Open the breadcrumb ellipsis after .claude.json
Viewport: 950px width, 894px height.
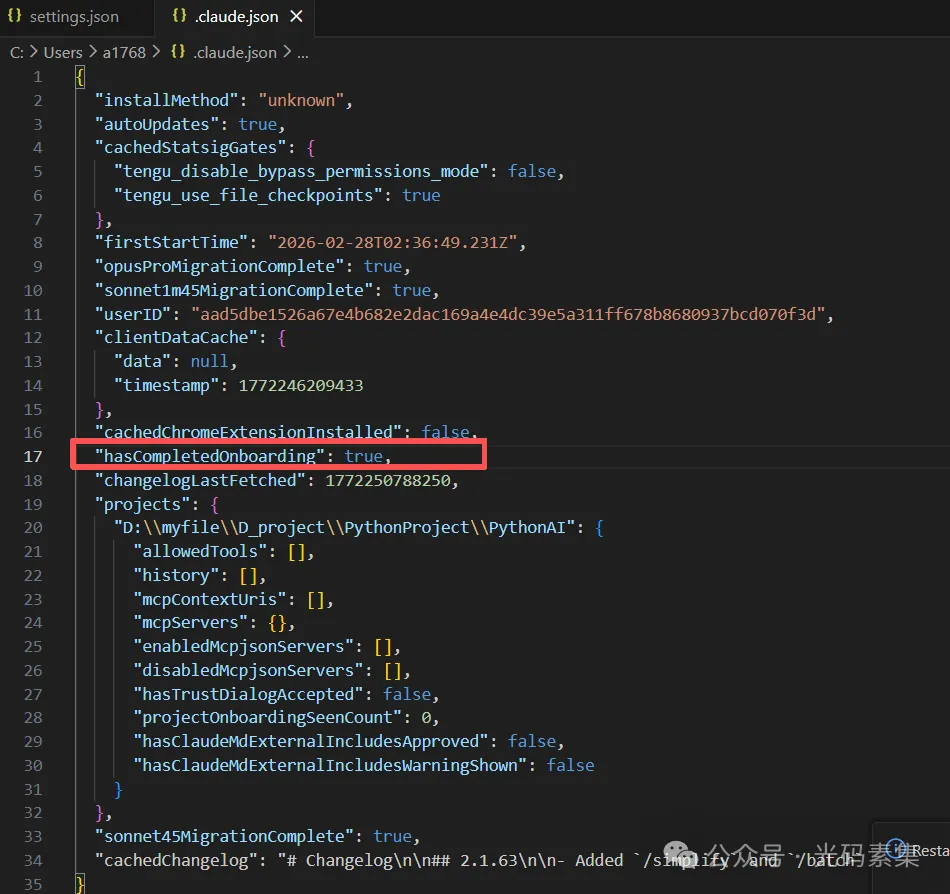[x=303, y=52]
